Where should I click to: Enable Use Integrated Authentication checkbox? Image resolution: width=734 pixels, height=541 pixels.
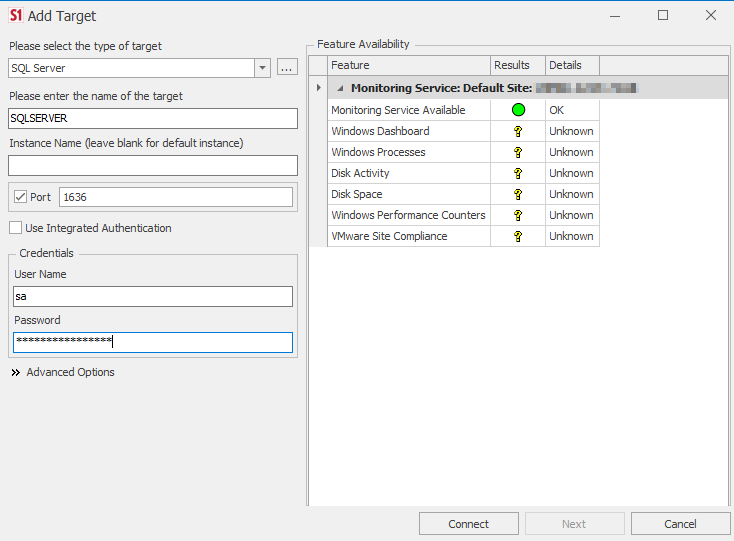[15, 228]
